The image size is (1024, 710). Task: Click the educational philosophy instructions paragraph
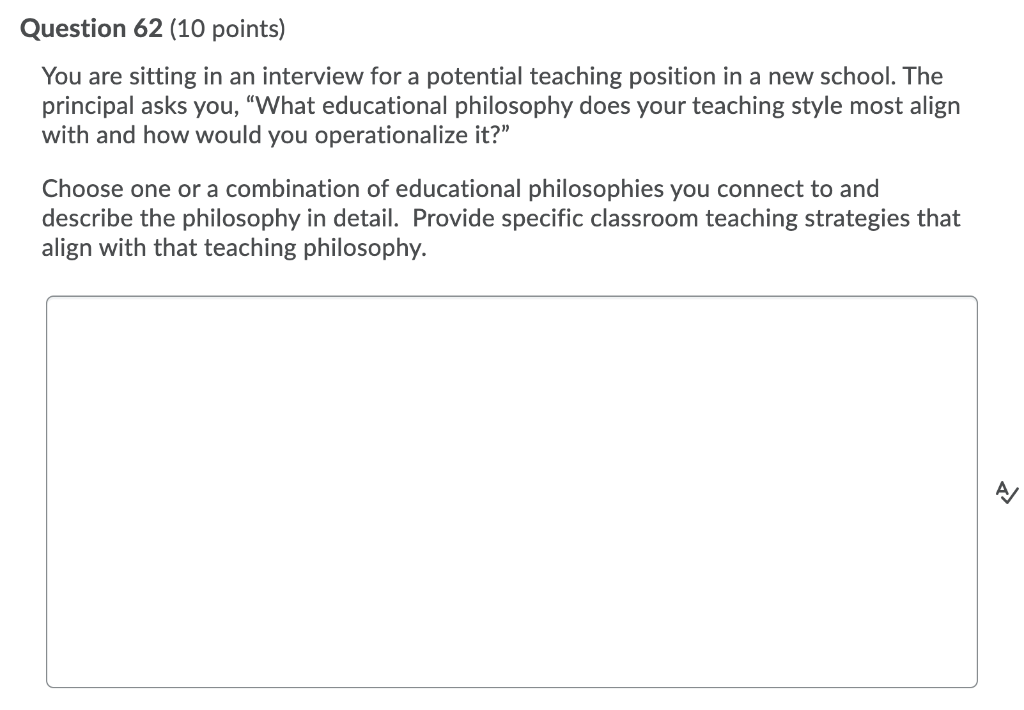(500, 217)
